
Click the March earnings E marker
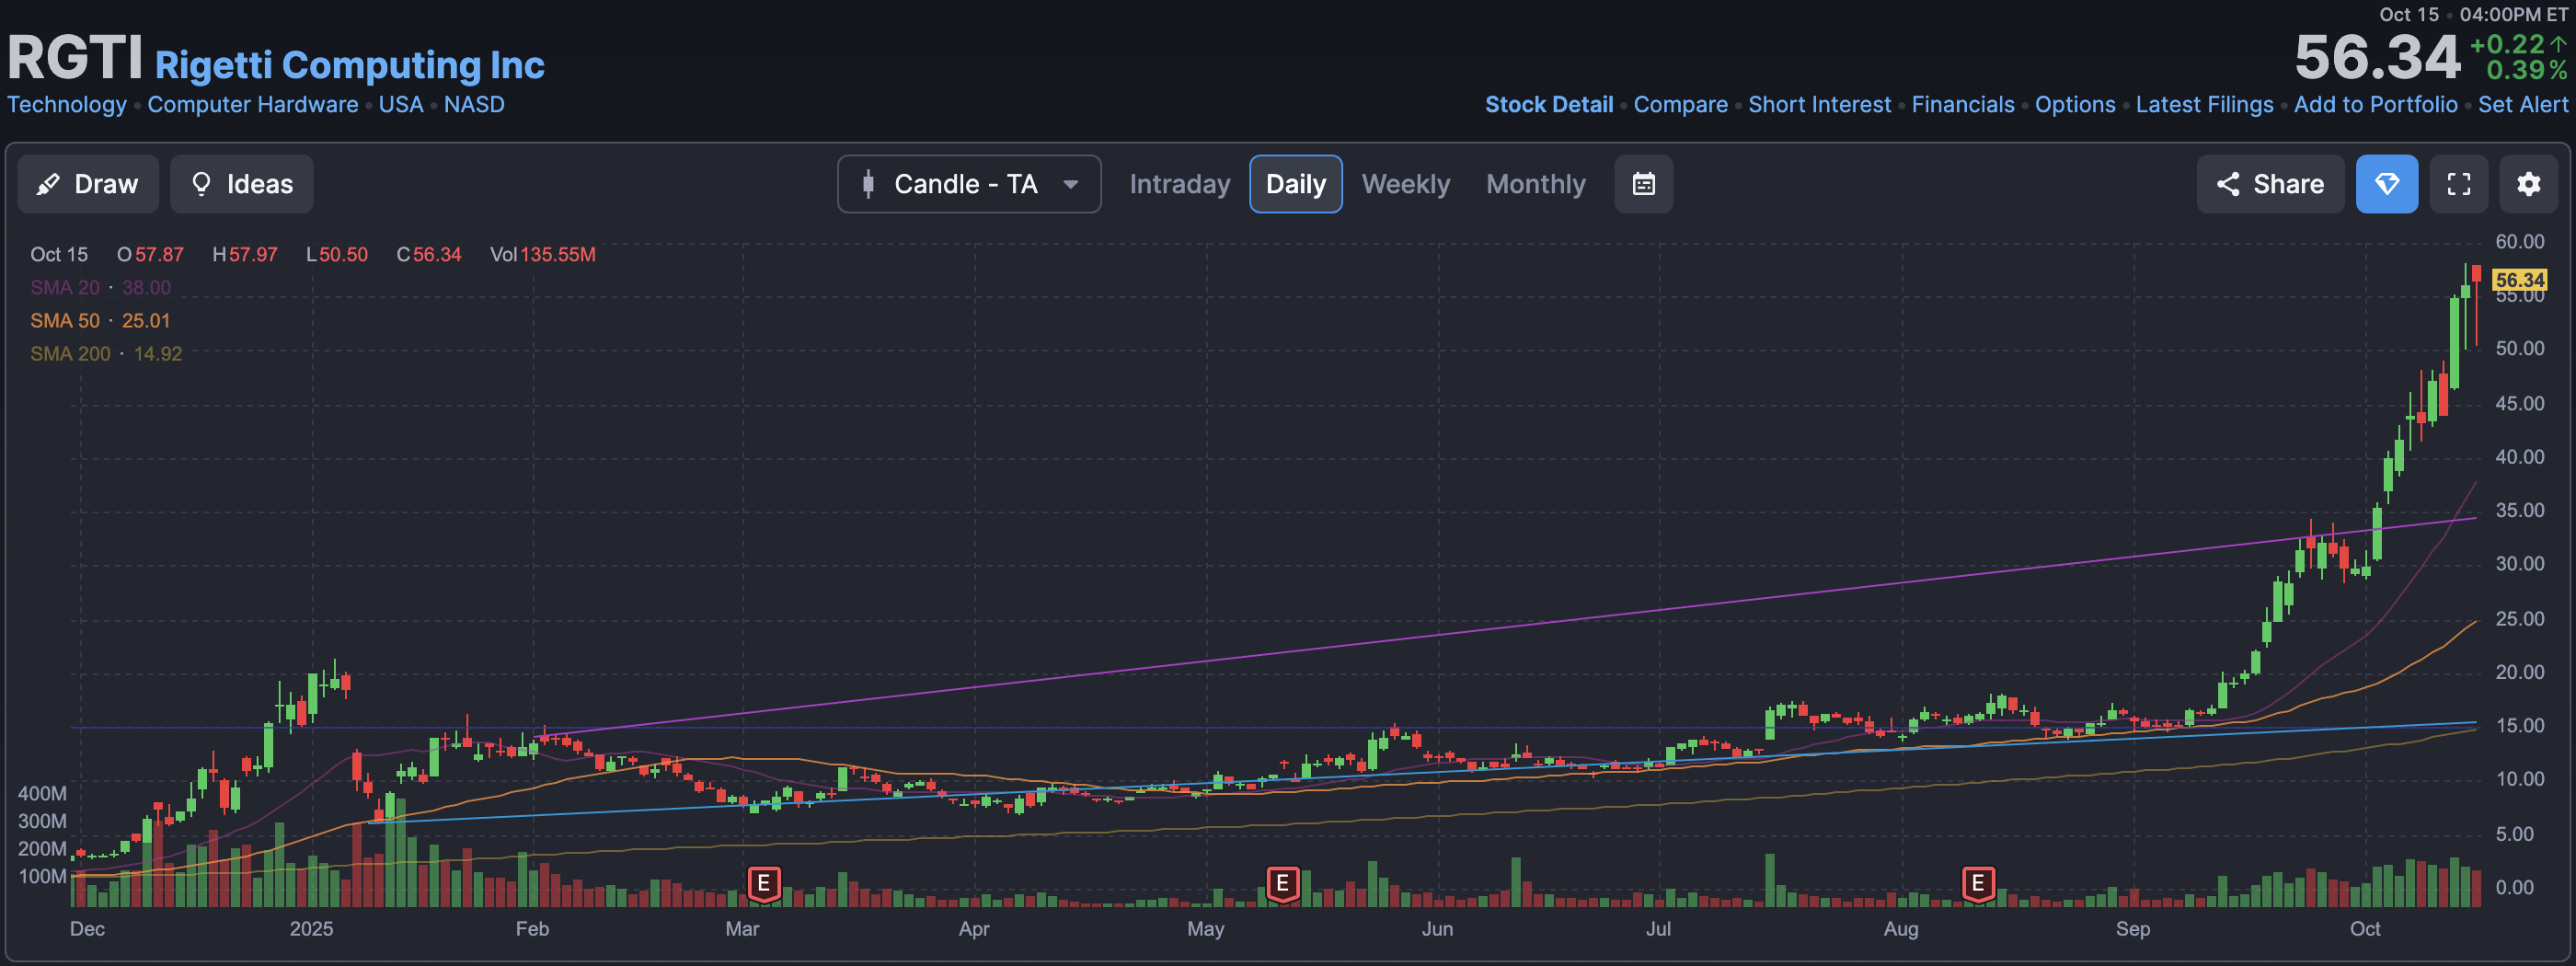click(763, 884)
